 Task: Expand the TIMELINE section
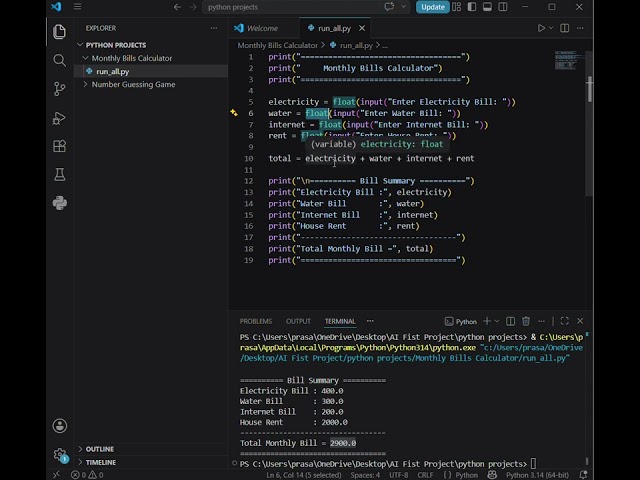[101, 462]
